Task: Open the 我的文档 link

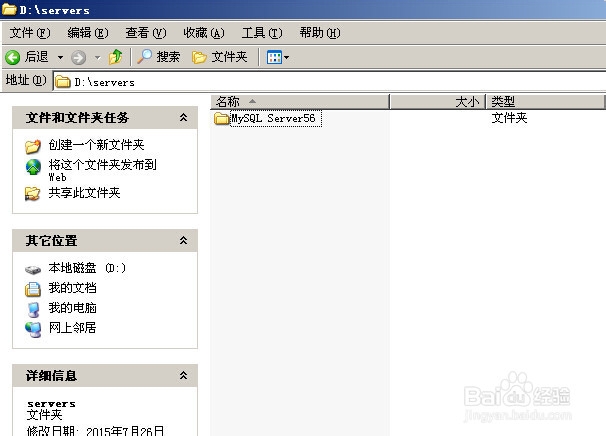Action: coord(72,288)
